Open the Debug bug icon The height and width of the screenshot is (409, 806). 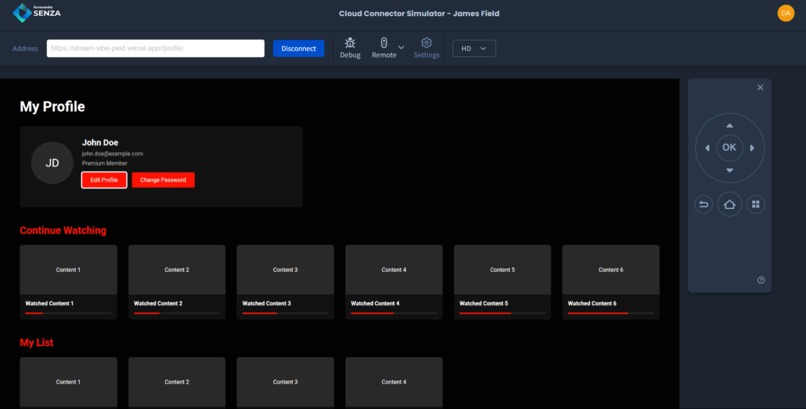(350, 43)
